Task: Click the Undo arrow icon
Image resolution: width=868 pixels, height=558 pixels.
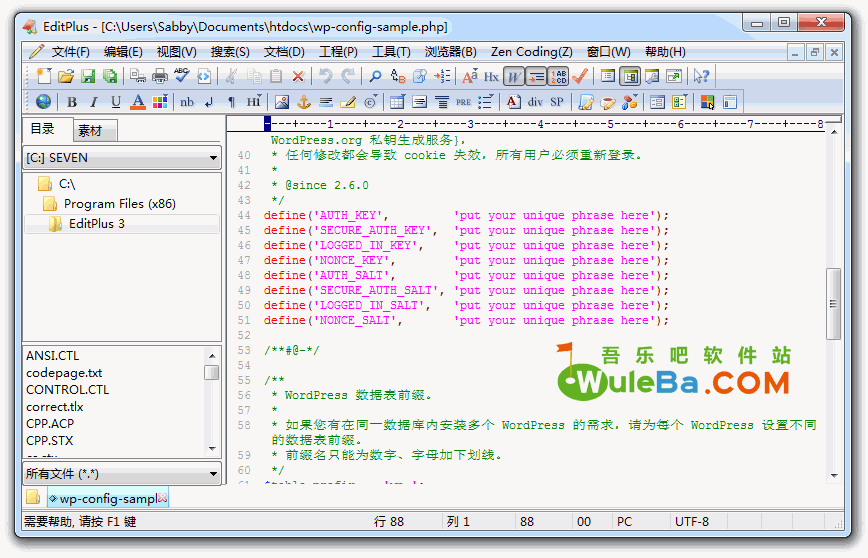Action: pos(326,76)
